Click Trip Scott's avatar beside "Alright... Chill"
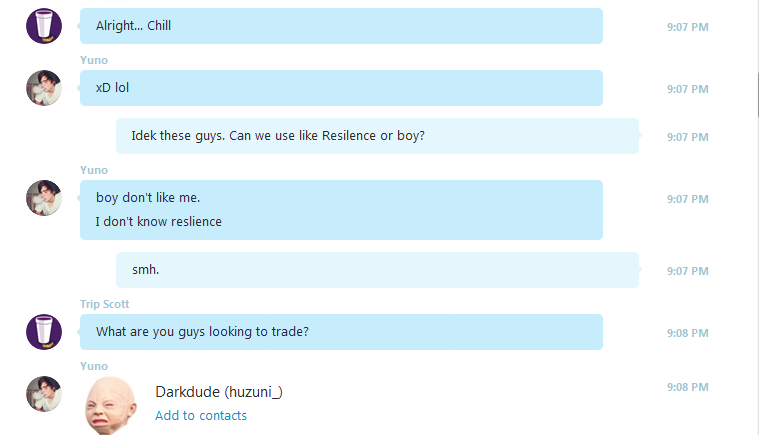The width and height of the screenshot is (759, 435). [x=44, y=26]
